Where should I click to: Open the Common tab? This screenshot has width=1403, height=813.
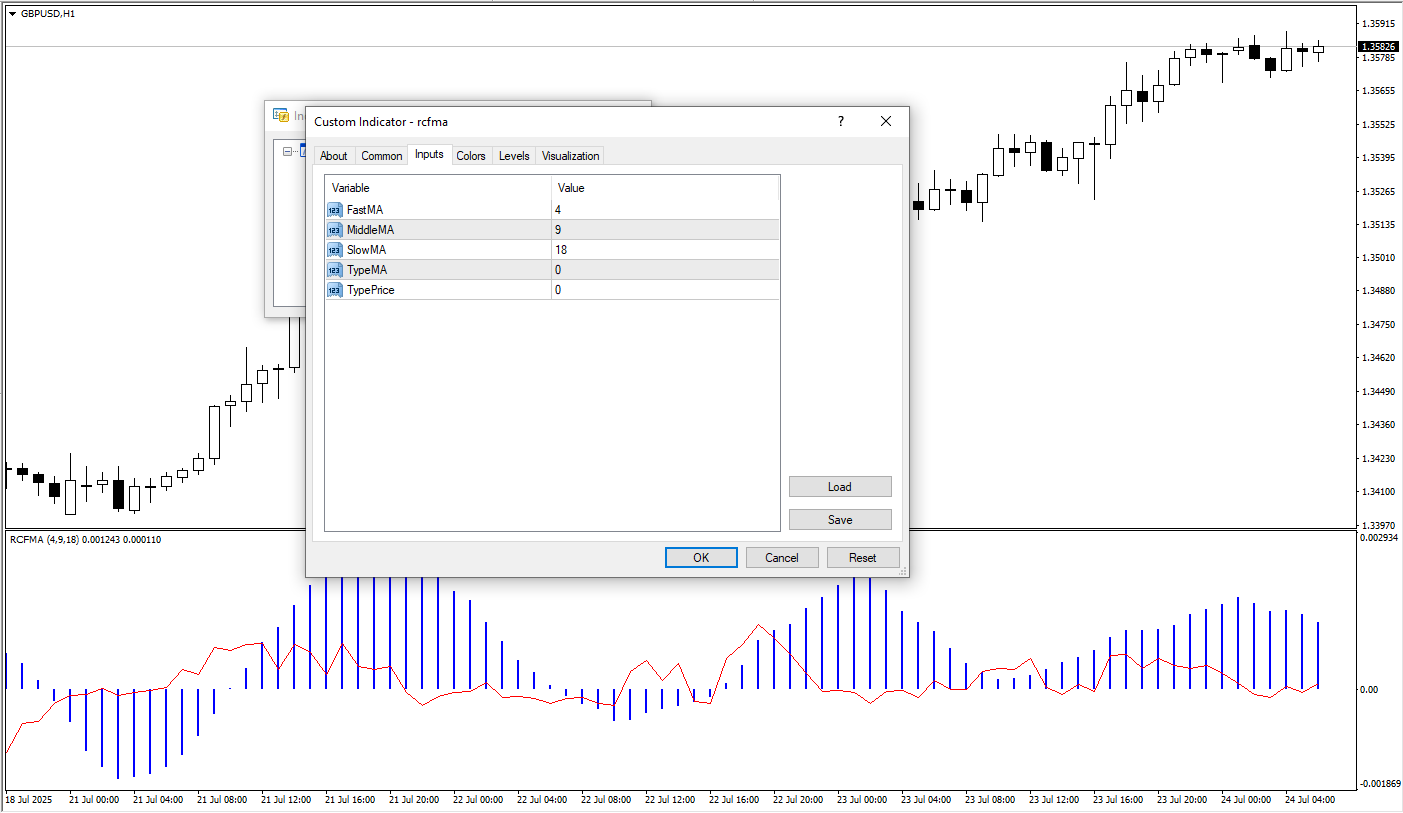coord(382,156)
